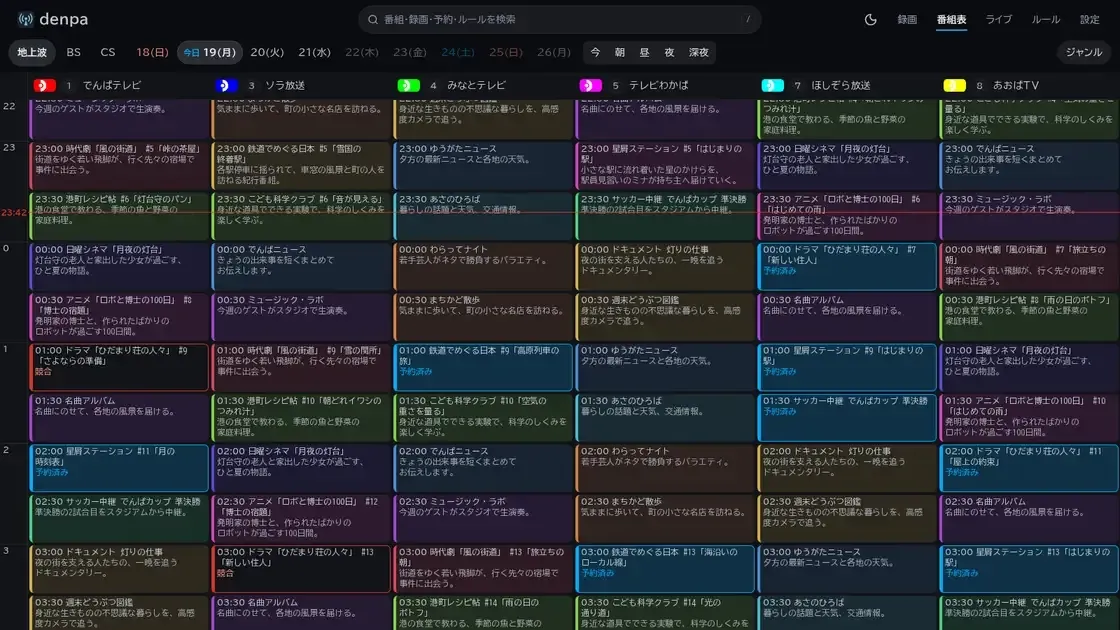1120x630 pixels.
Task: Open 01:30 サッカー中継 reserved on ほしぞら放送
Action: (x=847, y=418)
